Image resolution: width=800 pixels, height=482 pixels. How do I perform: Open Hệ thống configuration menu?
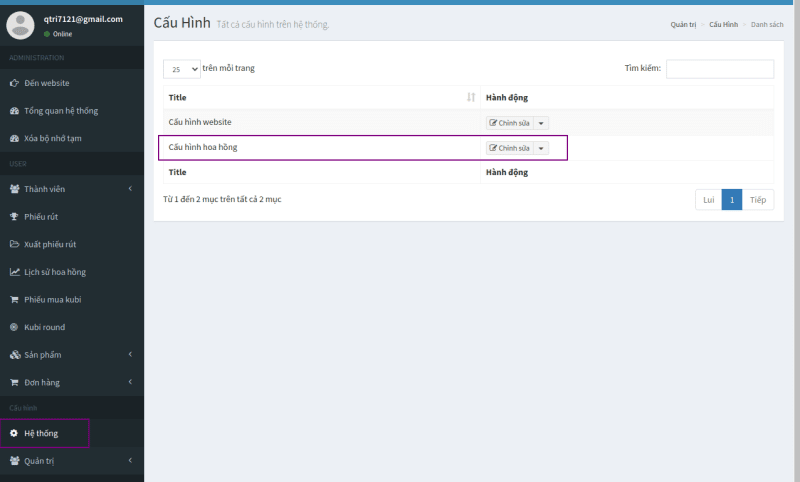pyautogui.click(x=72, y=433)
